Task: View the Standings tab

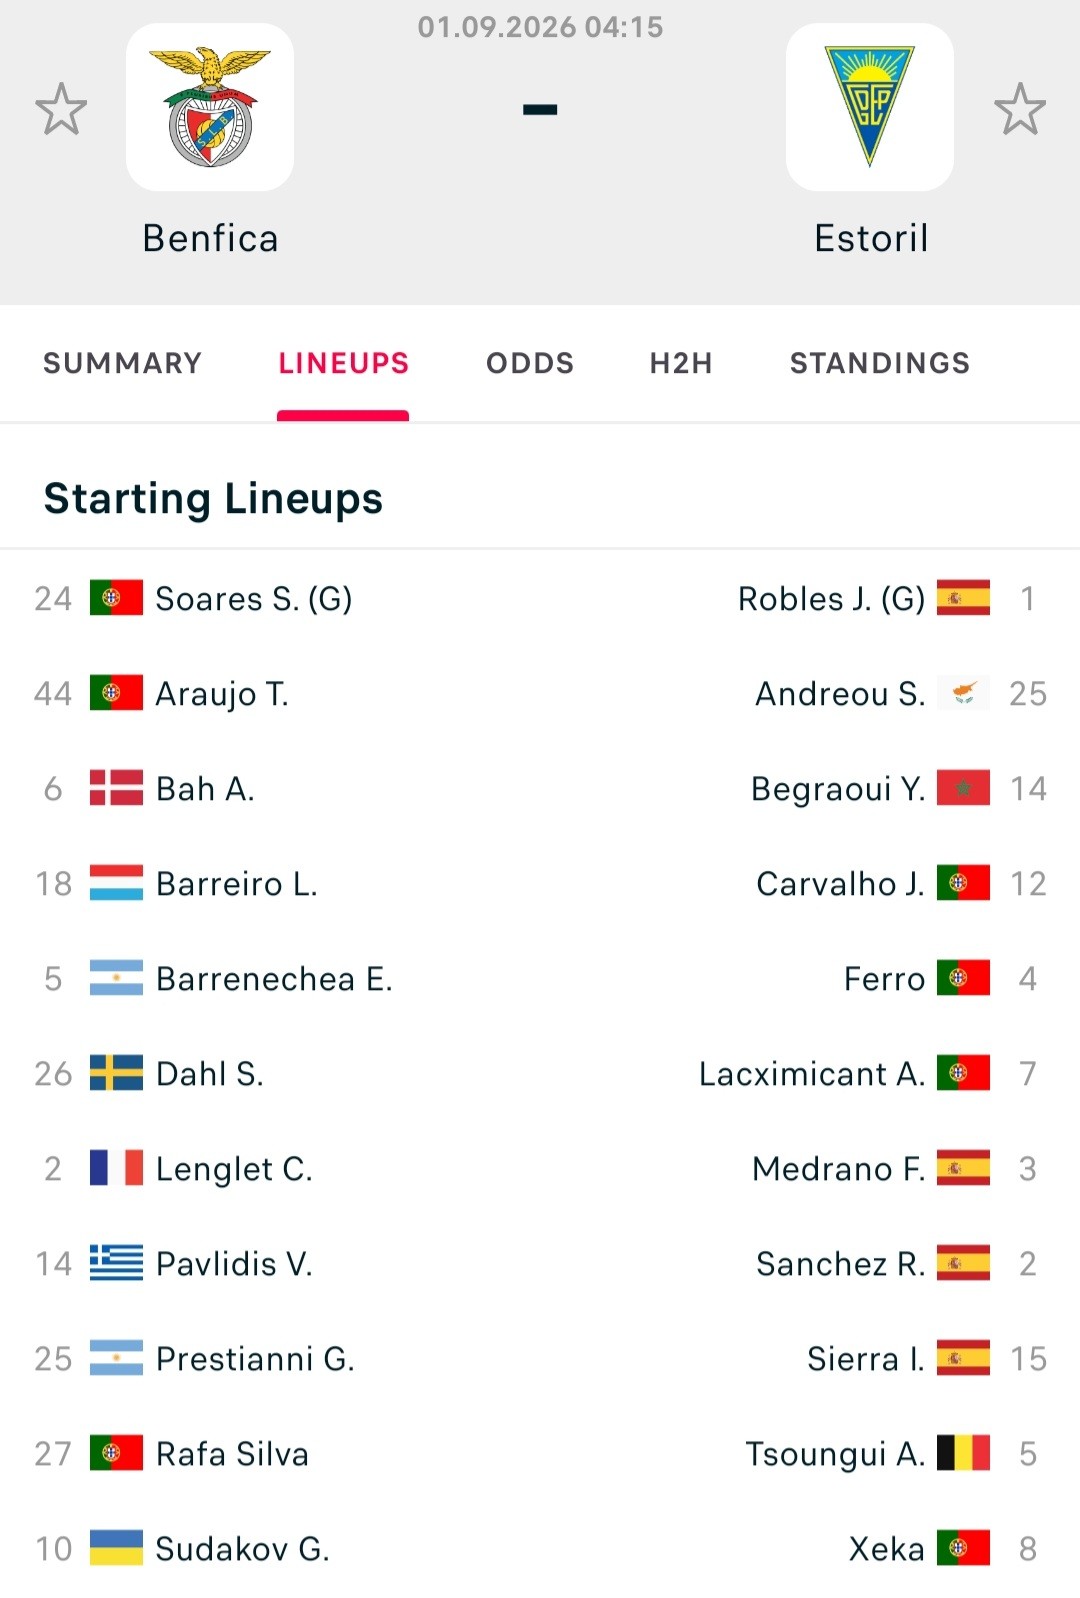Action: tap(880, 363)
